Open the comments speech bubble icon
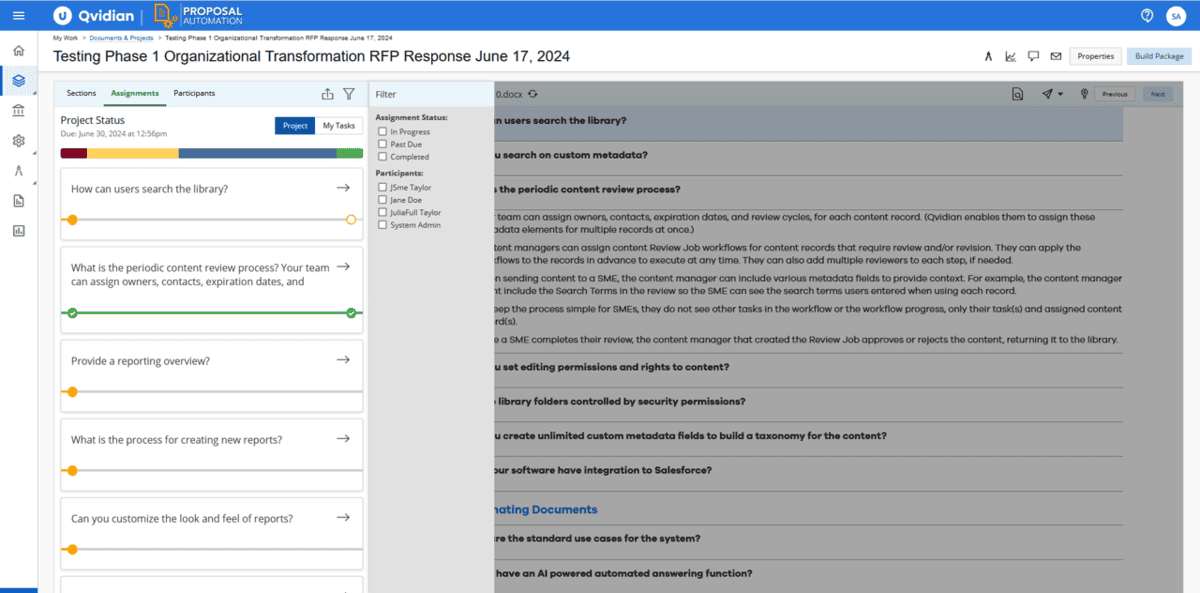Viewport: 1200px width, 593px height. [1033, 57]
